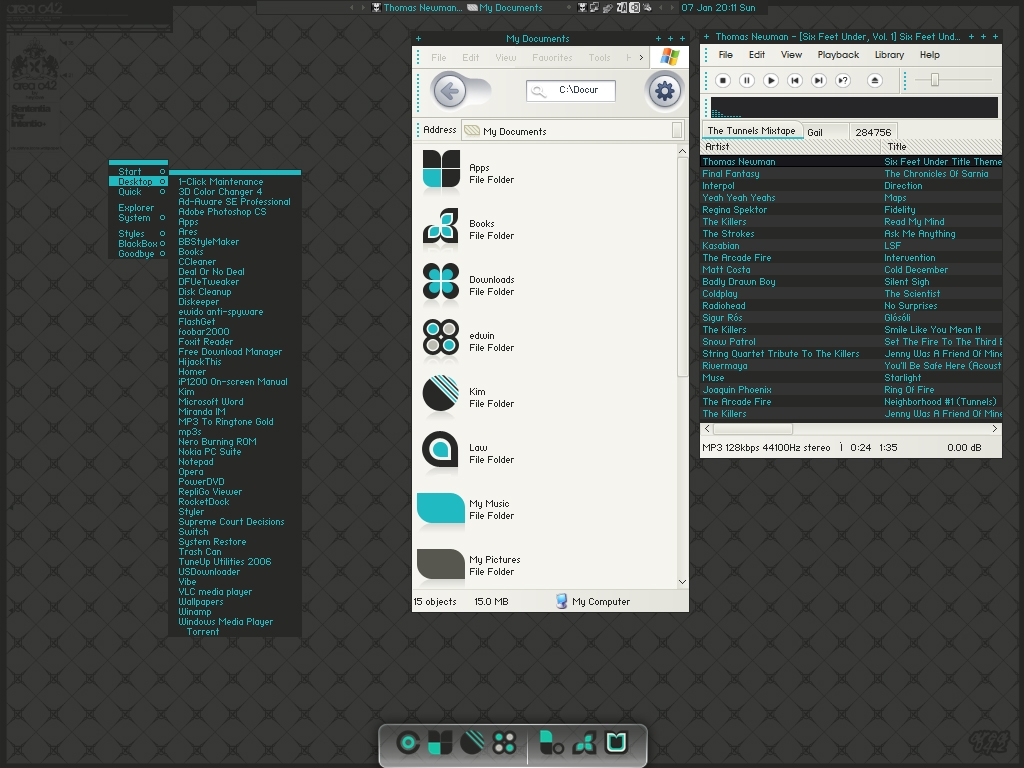Click the gear icon in My Documents

(x=664, y=91)
